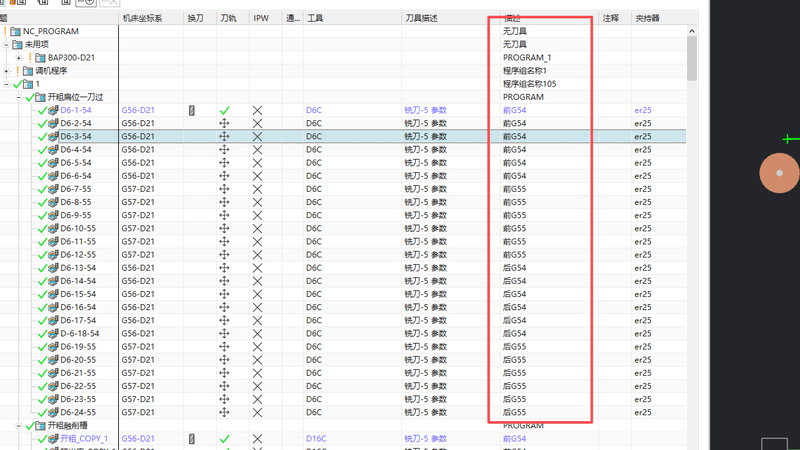The height and width of the screenshot is (450, 800).
Task: Click IPW cross icon in D6-5-54 row
Action: tap(258, 163)
